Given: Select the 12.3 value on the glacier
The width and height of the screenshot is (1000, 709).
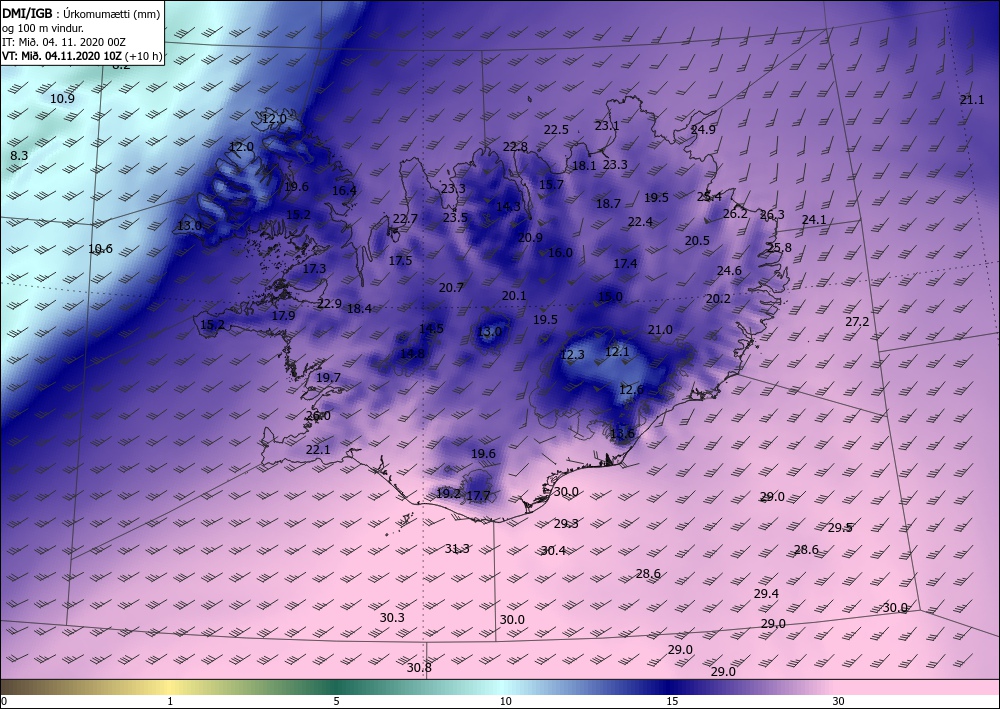Looking at the screenshot, I should [572, 355].
